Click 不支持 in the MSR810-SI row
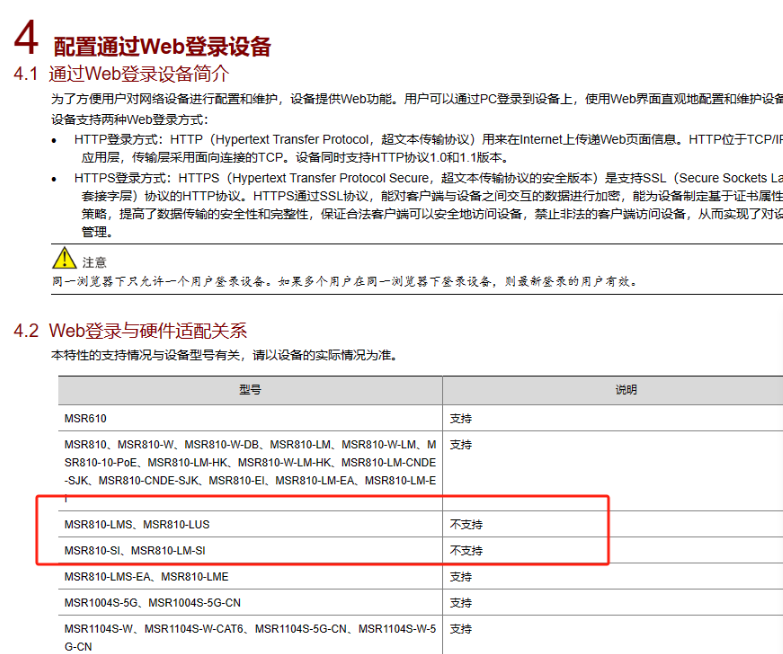 (x=466, y=551)
